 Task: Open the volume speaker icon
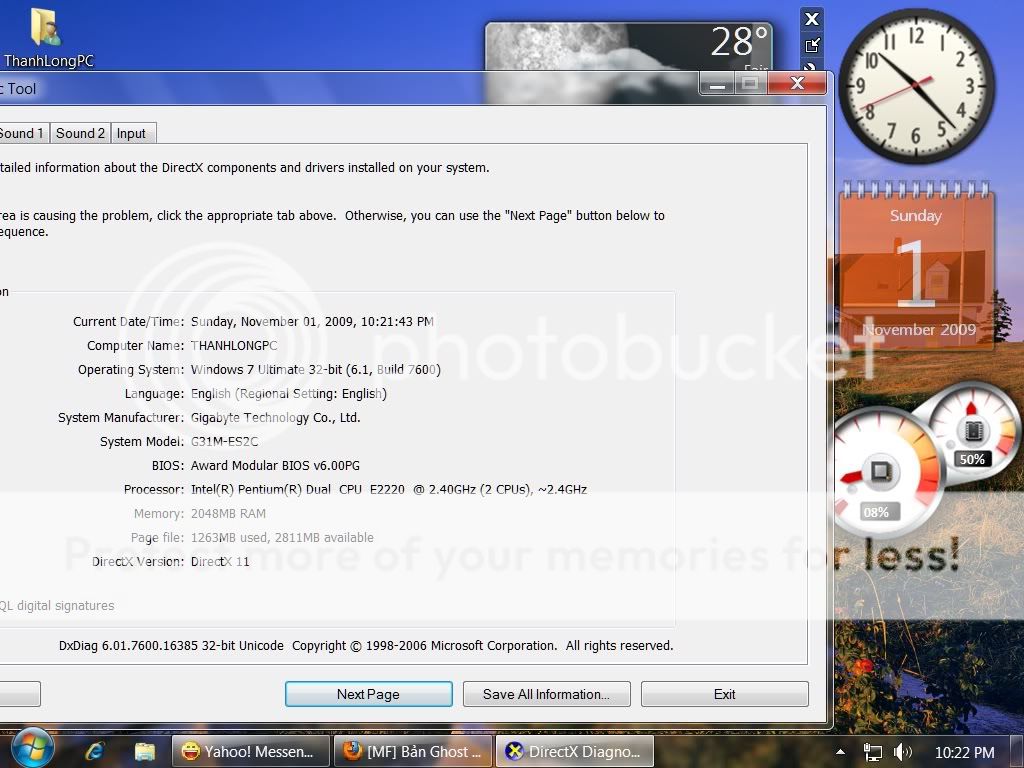coord(902,752)
